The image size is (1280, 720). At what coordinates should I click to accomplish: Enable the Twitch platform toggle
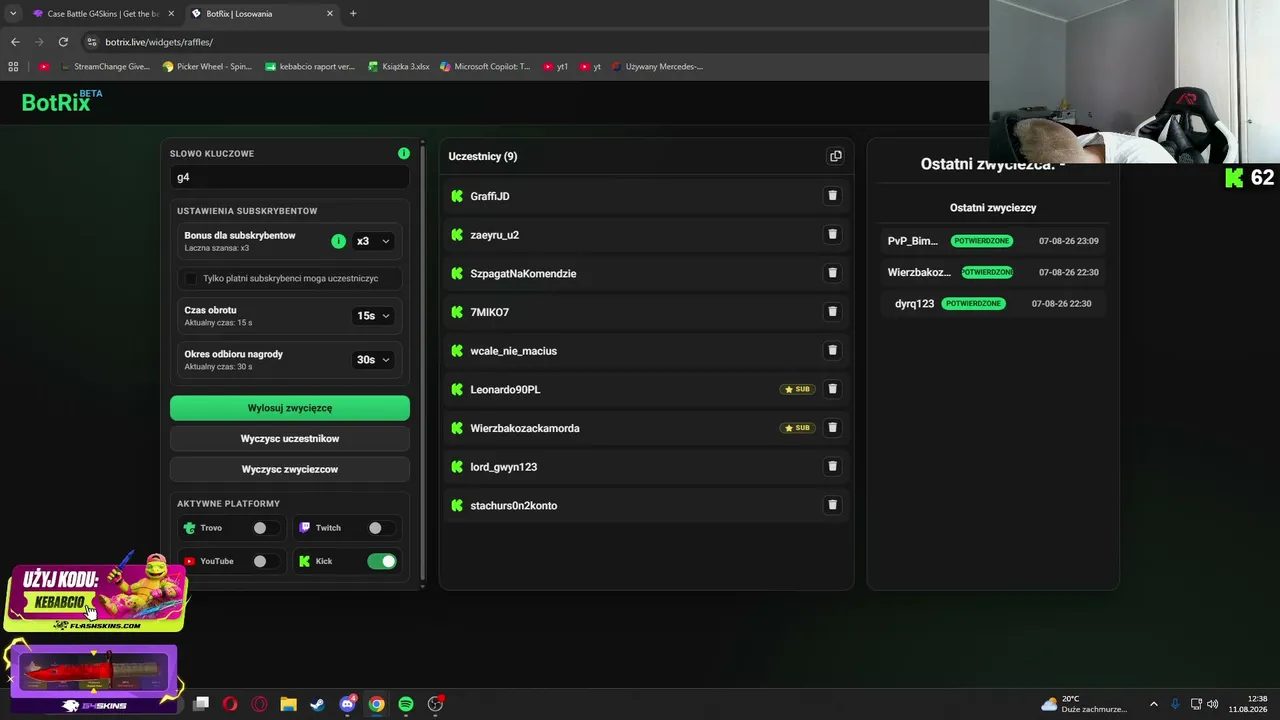381,528
